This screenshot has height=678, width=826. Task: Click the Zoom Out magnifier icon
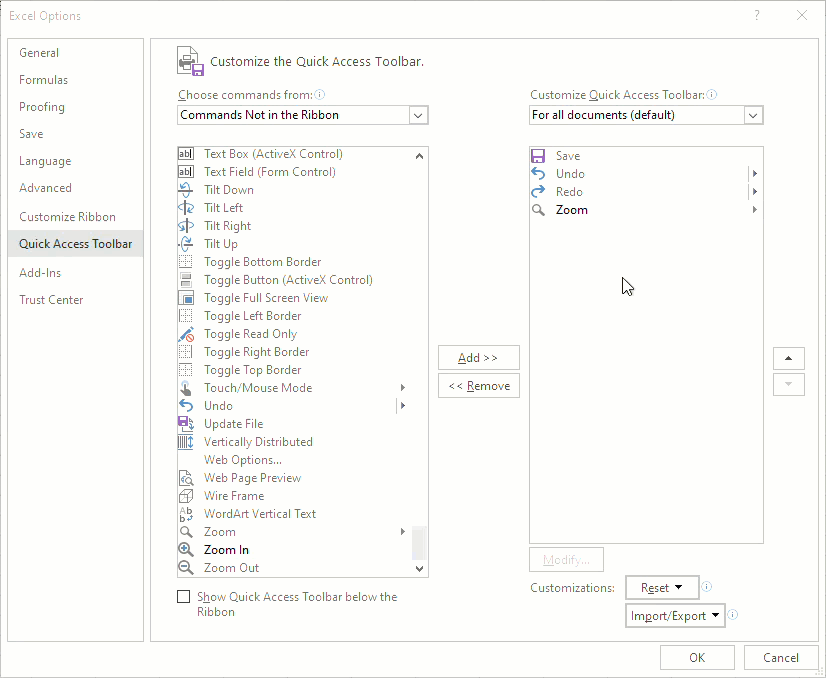point(185,567)
